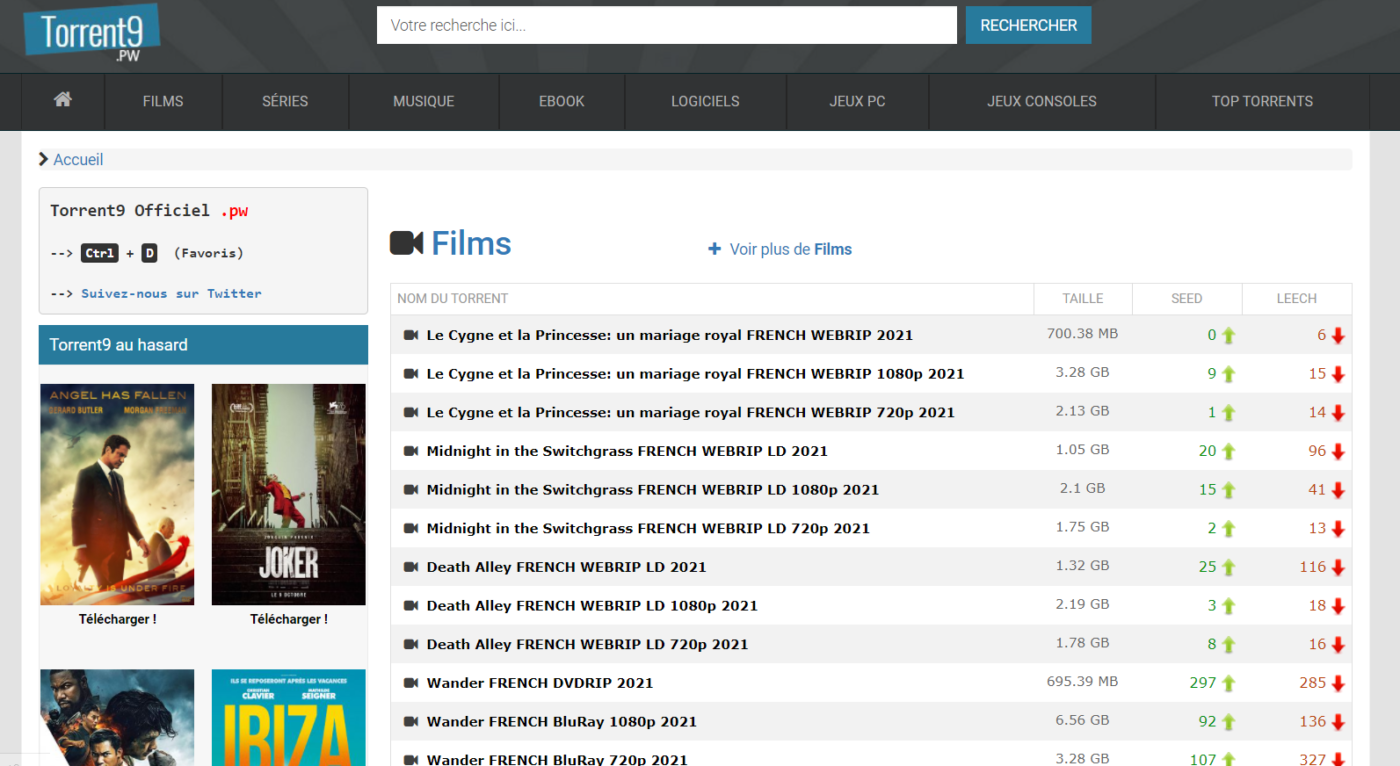View the TOP TORRENTS page
1400x766 pixels.
(1262, 101)
